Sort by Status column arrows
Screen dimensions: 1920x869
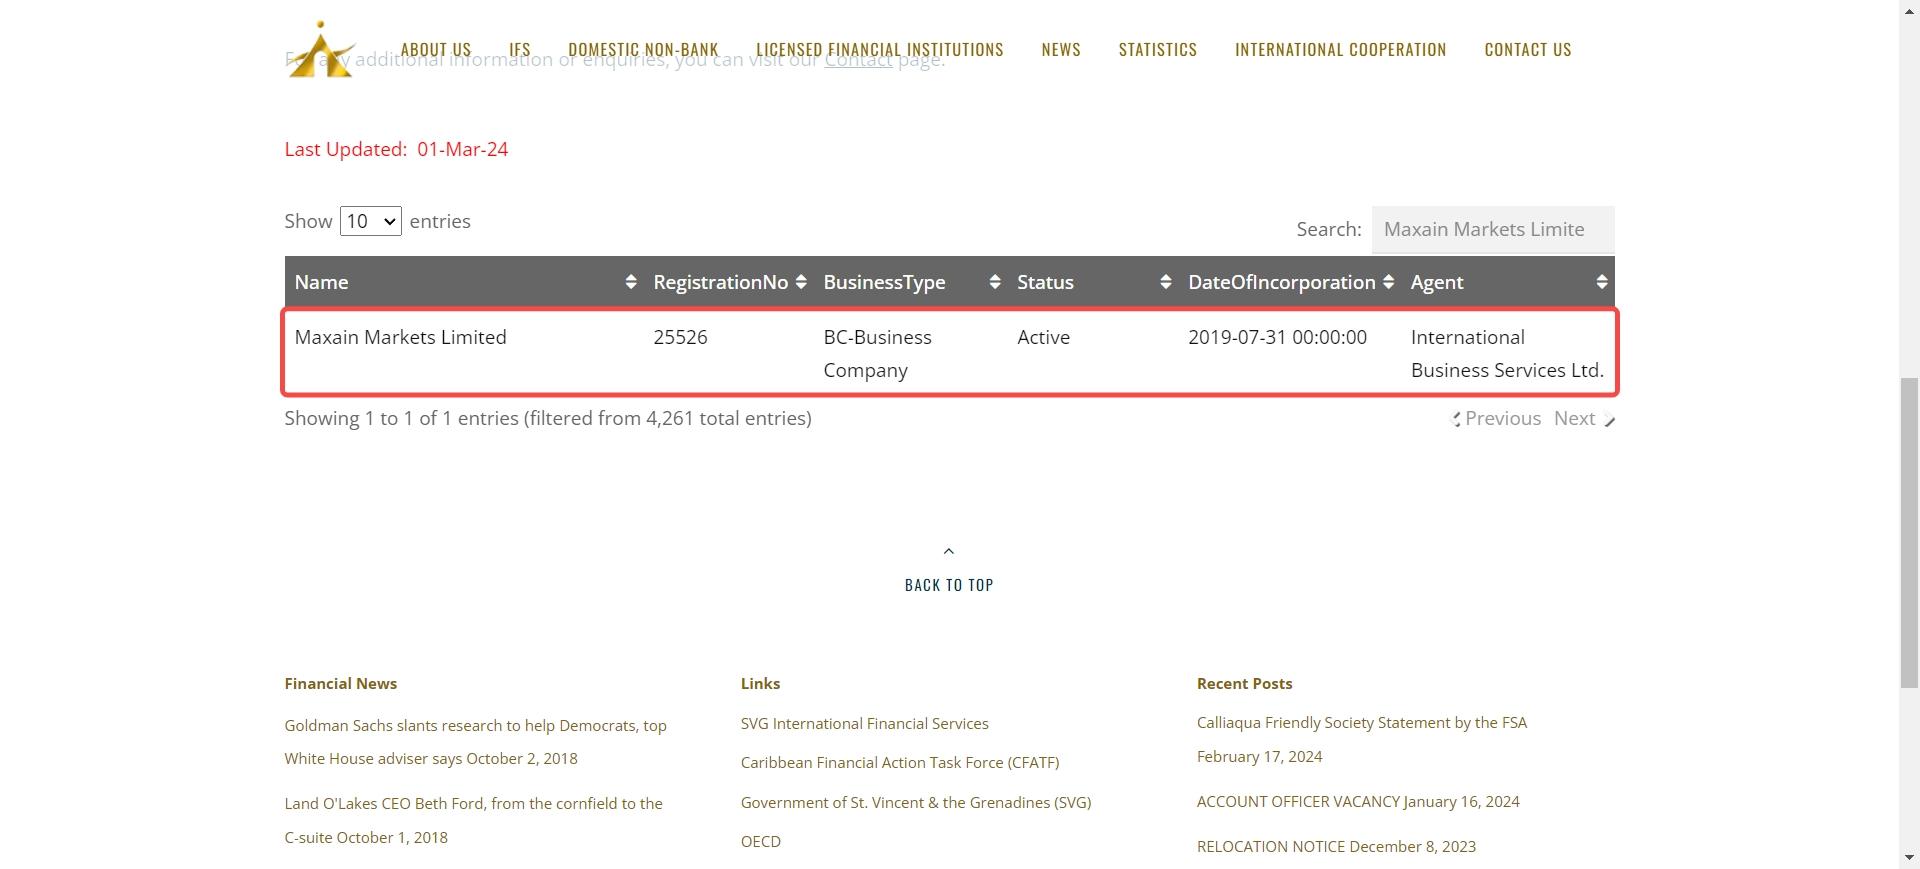pyautogui.click(x=1165, y=282)
